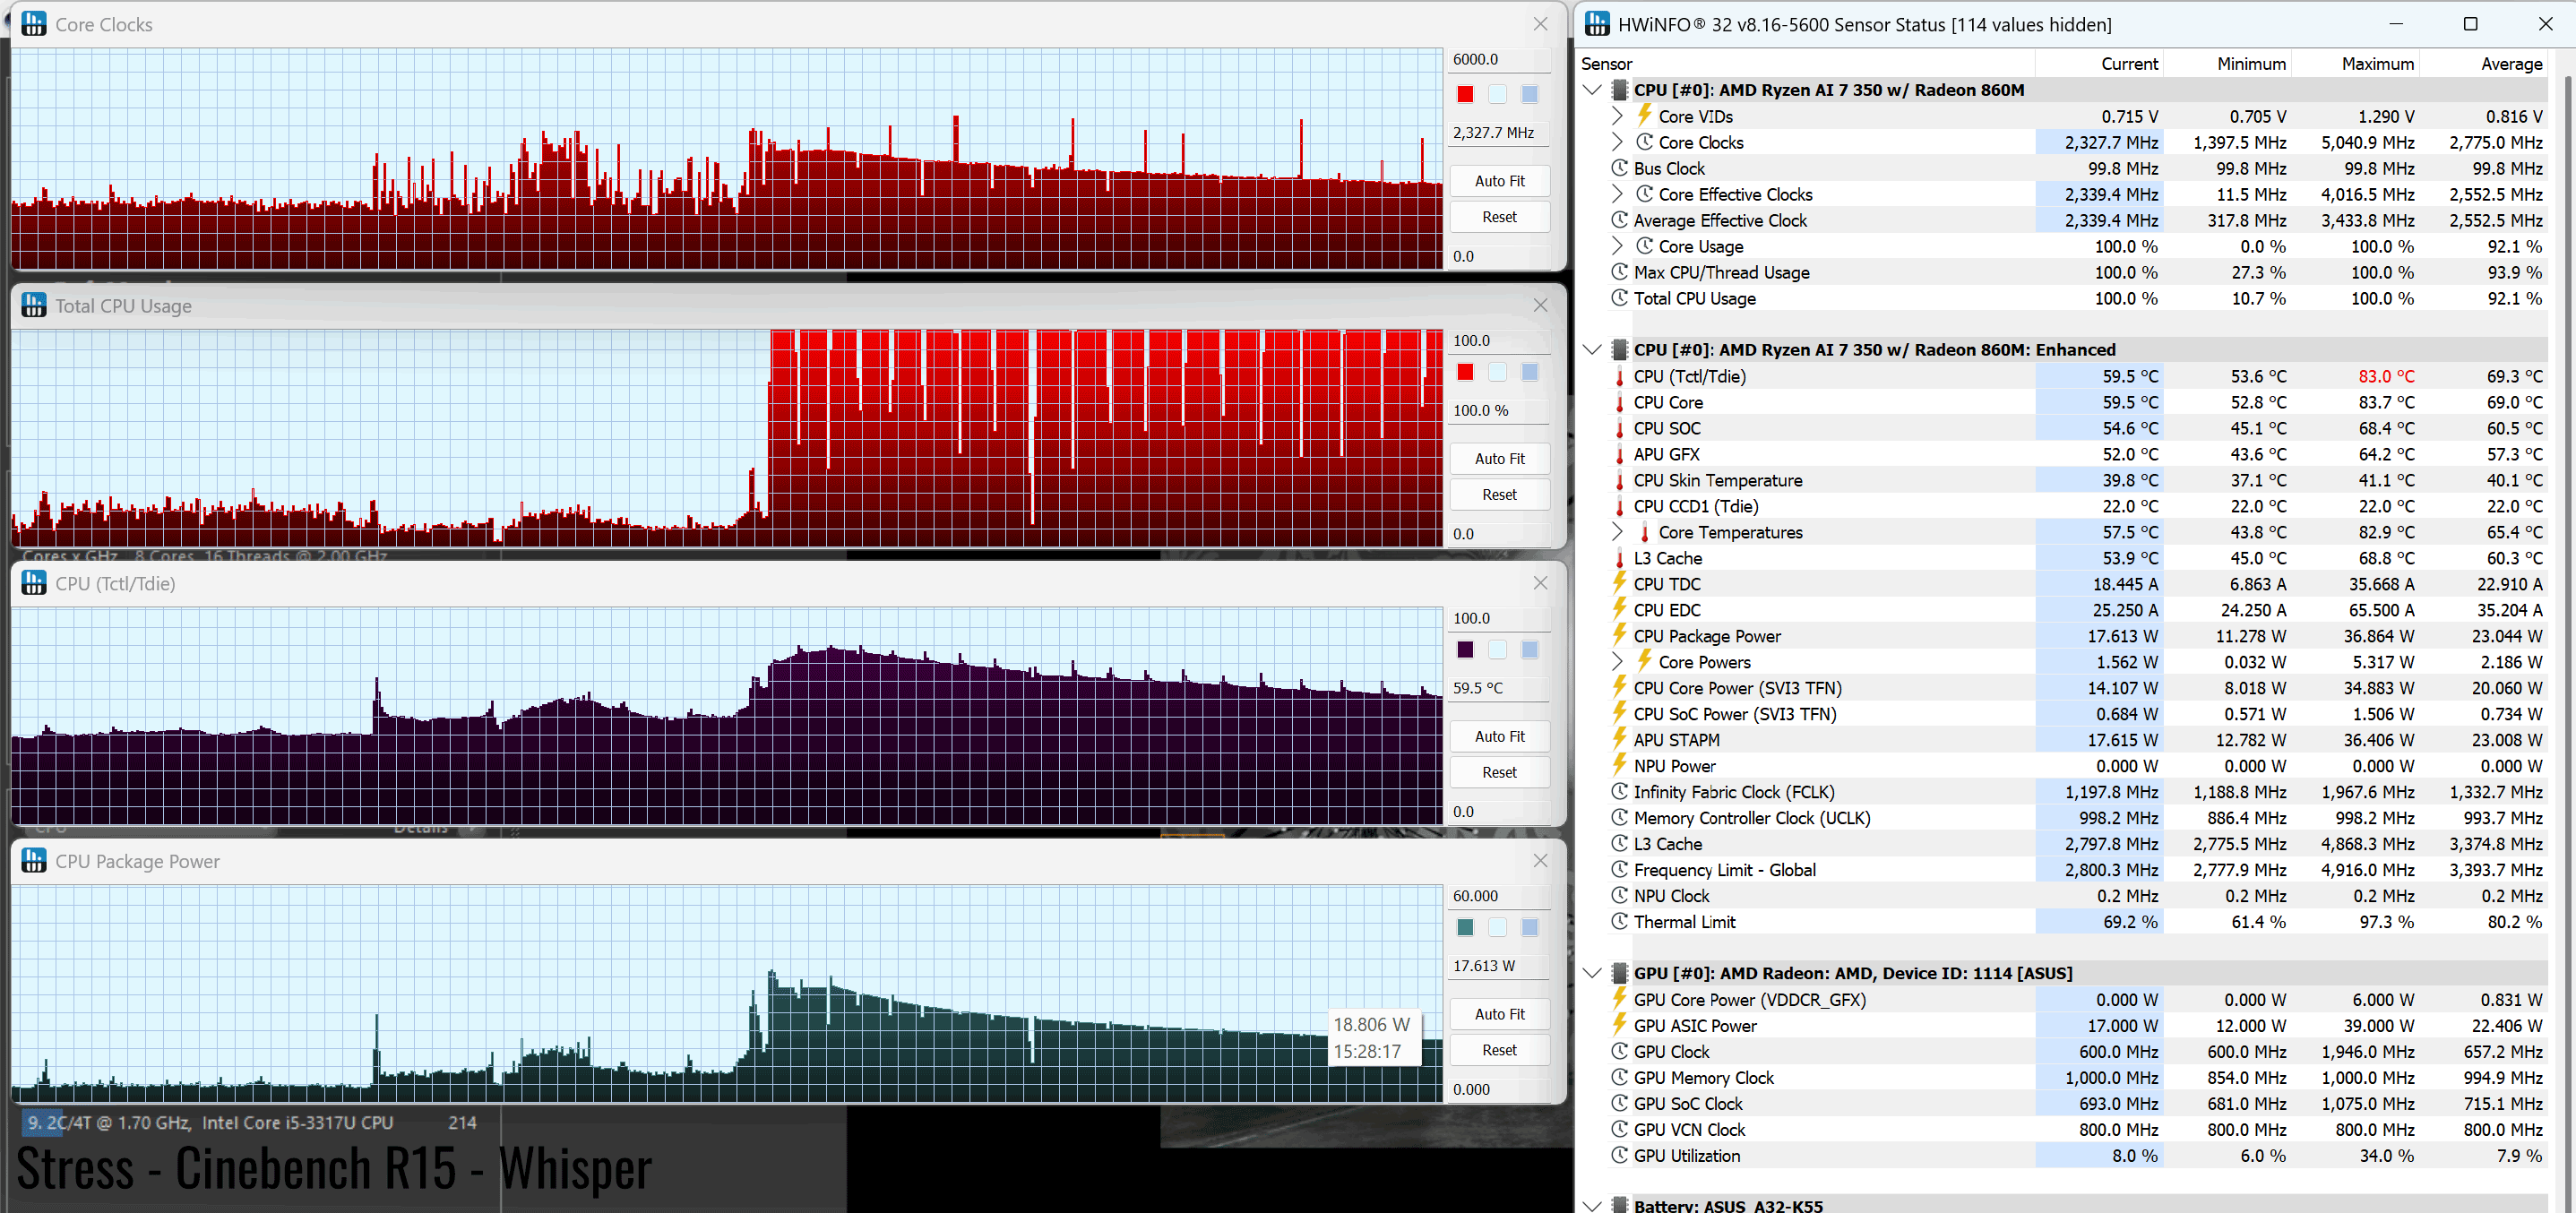Click the thermometer icon beside CPU SOC
Image resolution: width=2576 pixels, height=1213 pixels.
pos(1620,429)
